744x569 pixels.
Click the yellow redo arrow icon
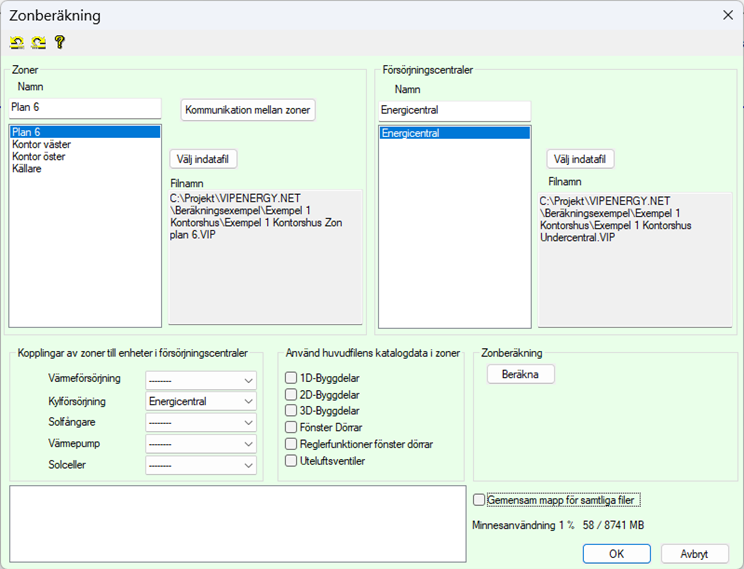38,42
